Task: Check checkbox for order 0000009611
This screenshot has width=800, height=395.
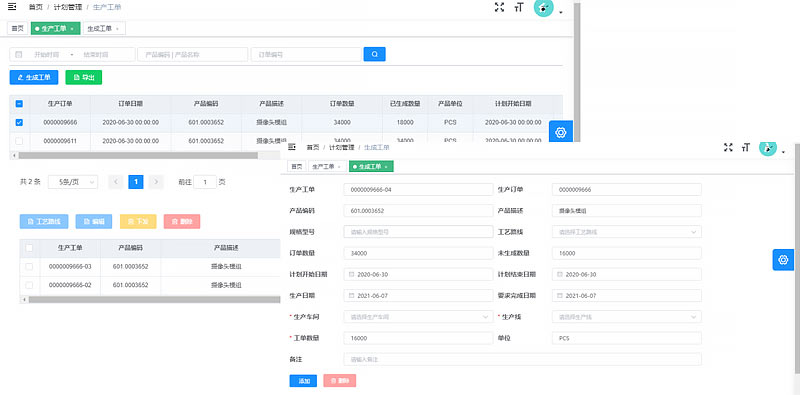Action: [x=19, y=141]
